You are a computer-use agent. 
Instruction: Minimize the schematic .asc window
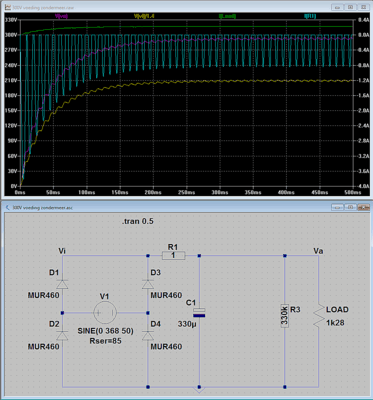[337, 207]
